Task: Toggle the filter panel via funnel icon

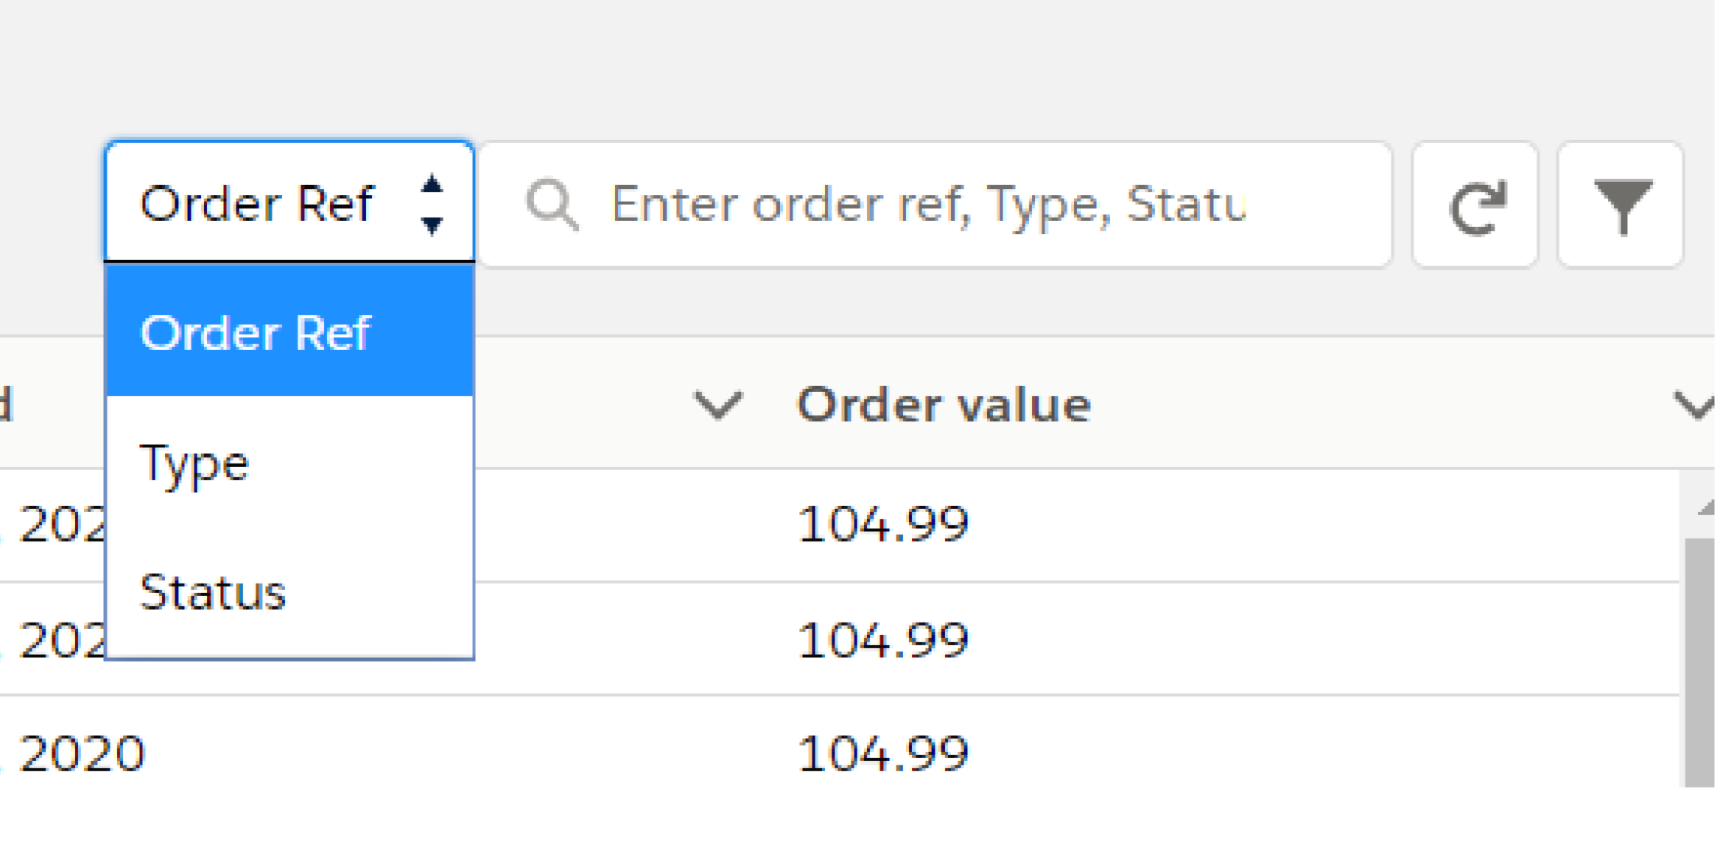Action: tap(1621, 204)
